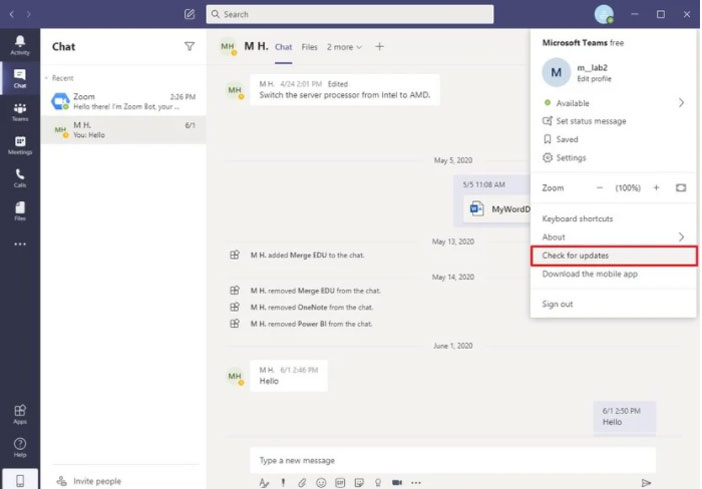702x489 pixels.
Task: Click the Edit profile link
Action: tap(594, 79)
